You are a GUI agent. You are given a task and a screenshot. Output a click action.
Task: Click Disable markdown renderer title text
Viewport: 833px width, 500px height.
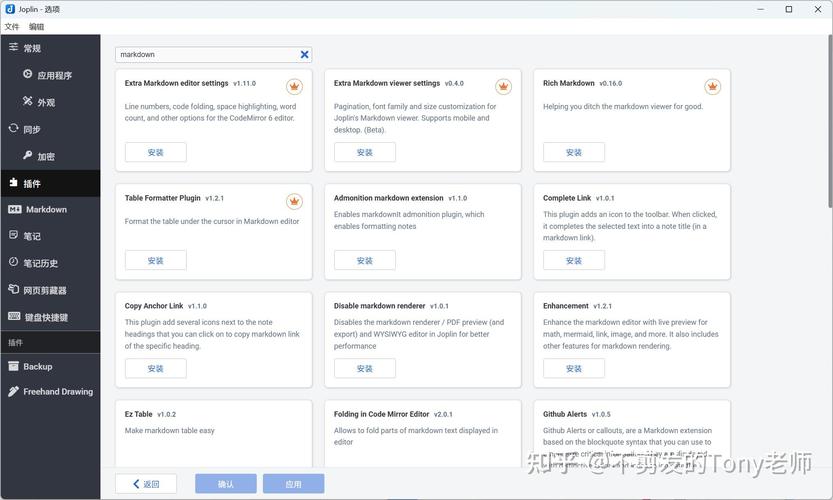(x=379, y=306)
